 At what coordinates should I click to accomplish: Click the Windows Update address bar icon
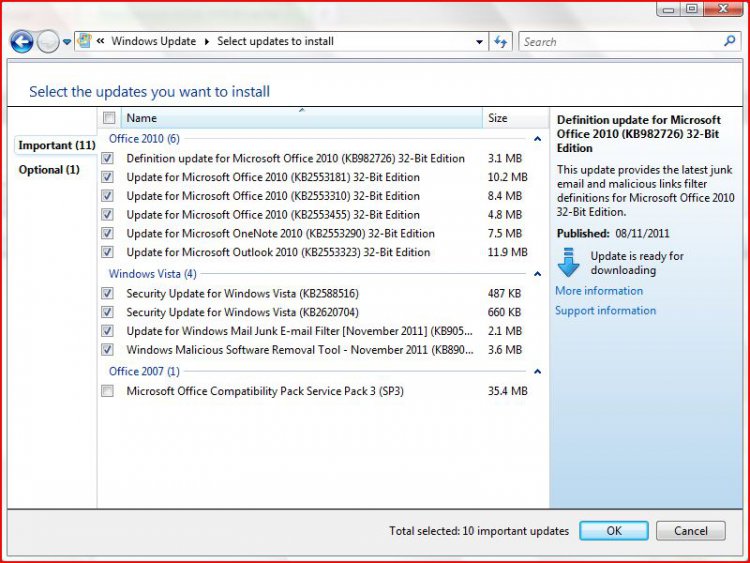point(85,41)
